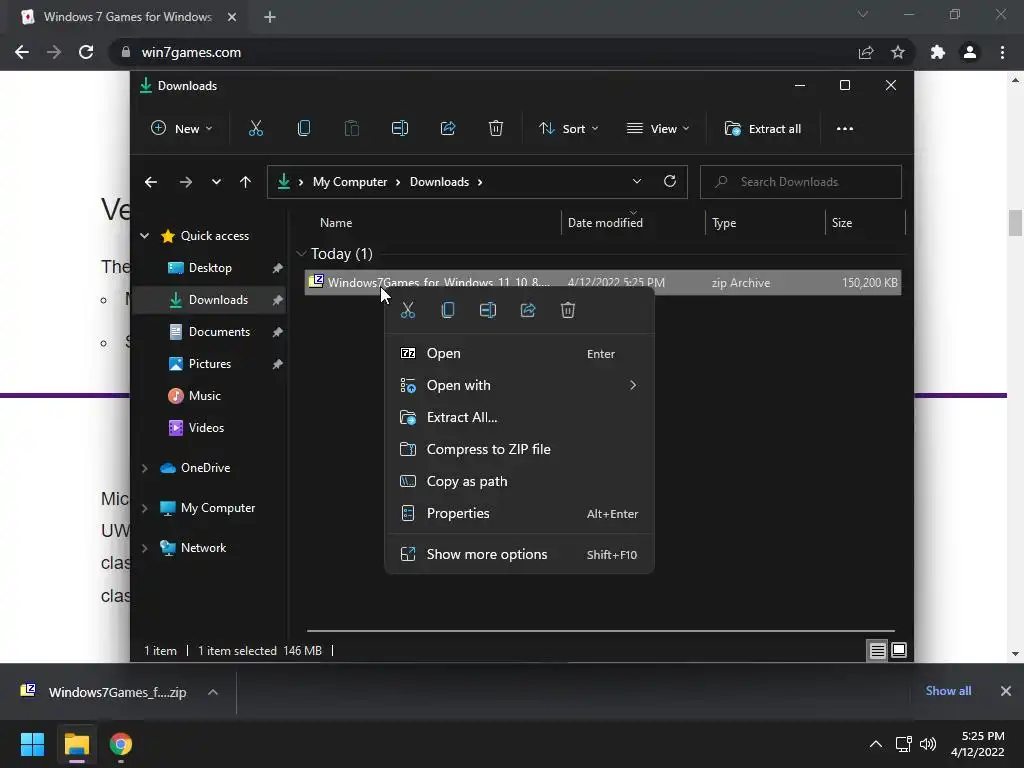Click Extract all toolbar button
Viewport: 1024px width, 768px height.
(763, 129)
